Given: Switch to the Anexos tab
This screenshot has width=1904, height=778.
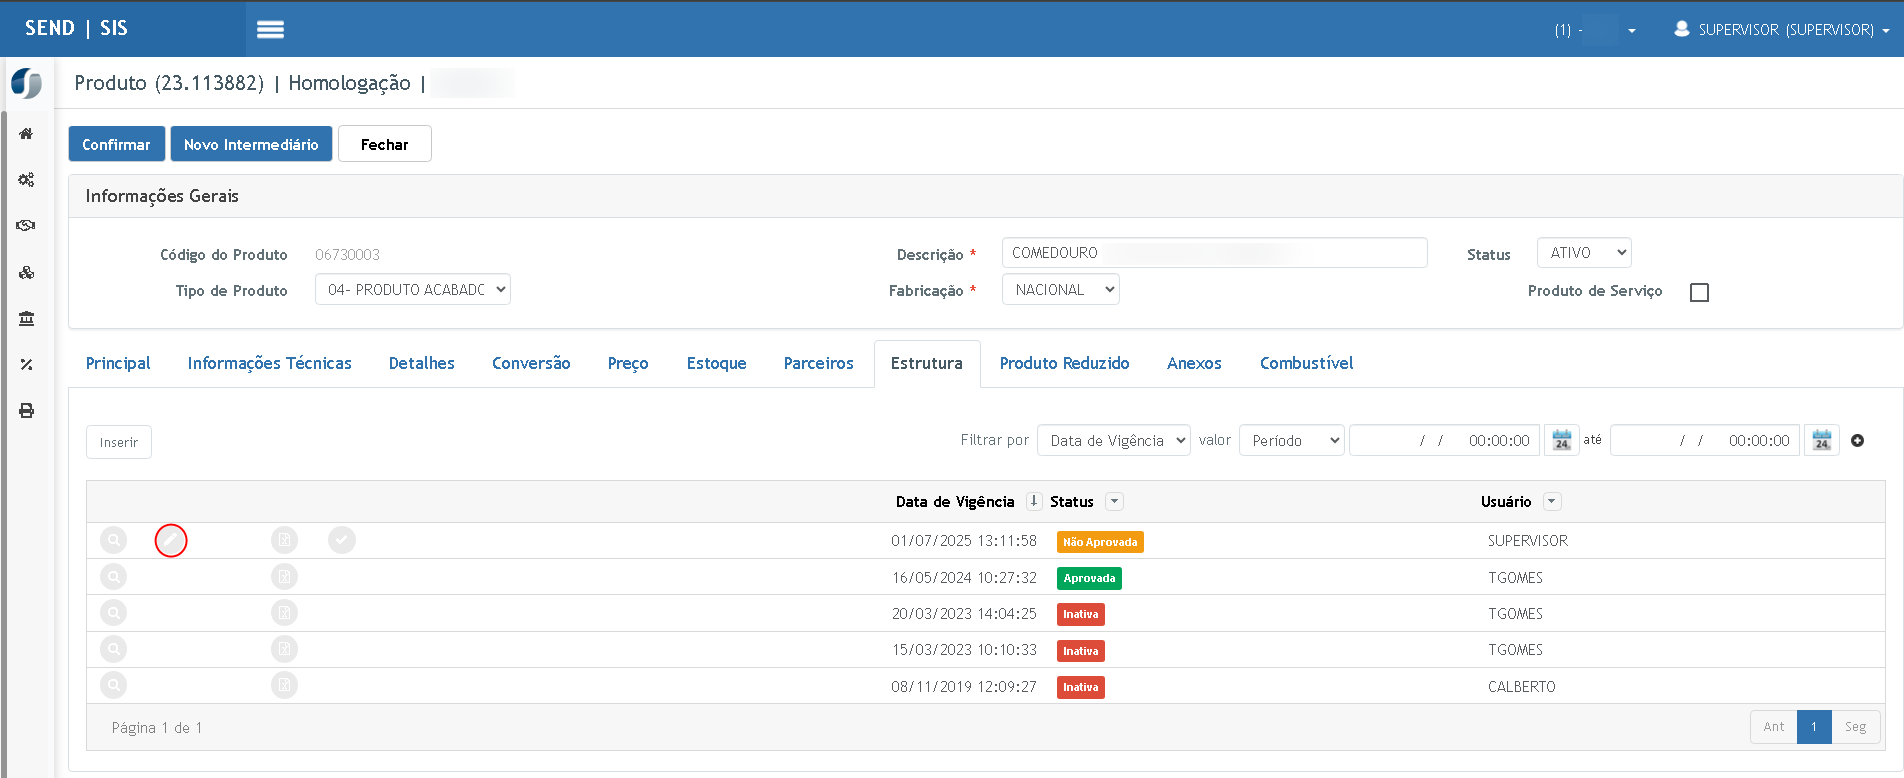Looking at the screenshot, I should (1194, 363).
